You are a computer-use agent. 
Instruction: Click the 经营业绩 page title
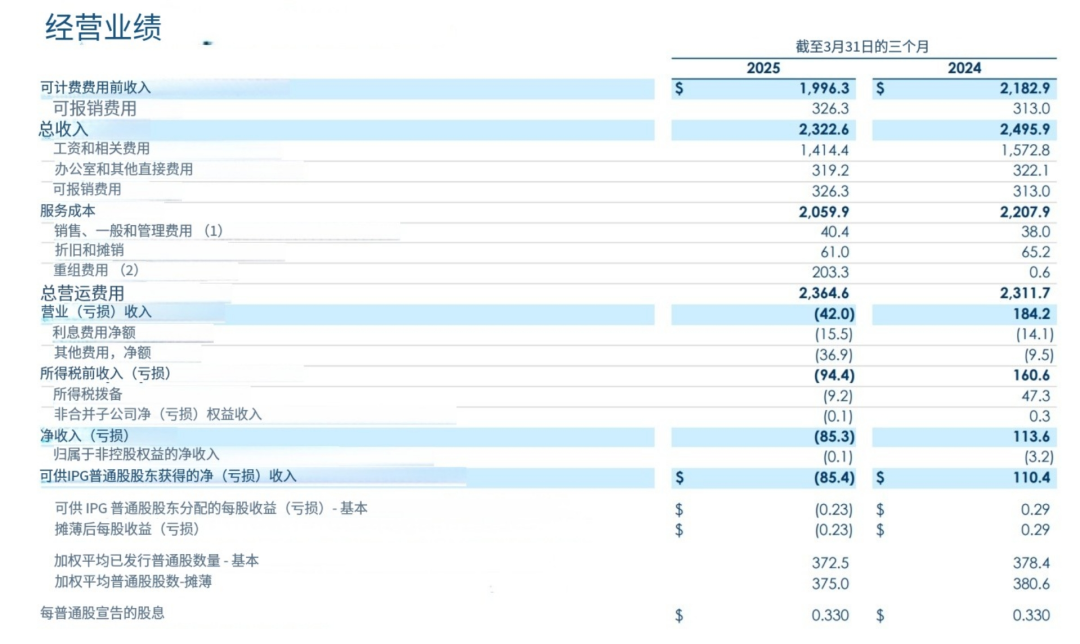pyautogui.click(x=103, y=28)
